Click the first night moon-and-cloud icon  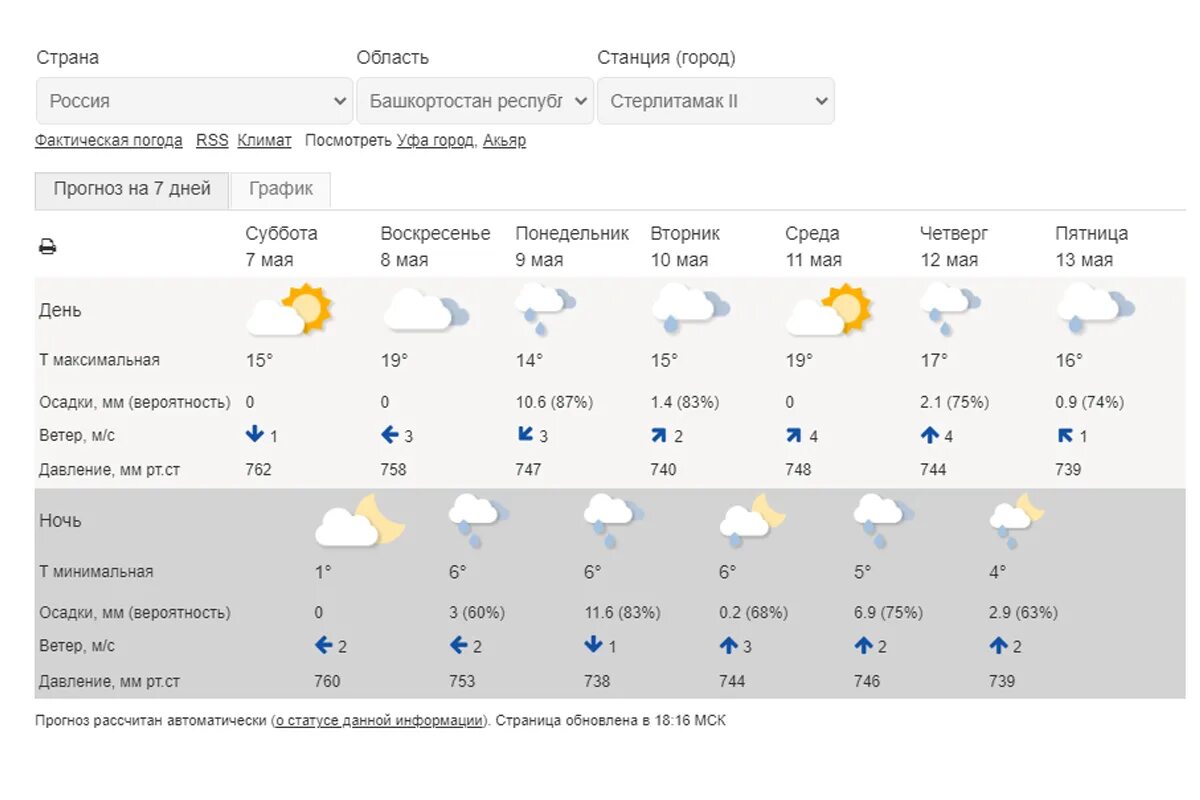pos(360,520)
